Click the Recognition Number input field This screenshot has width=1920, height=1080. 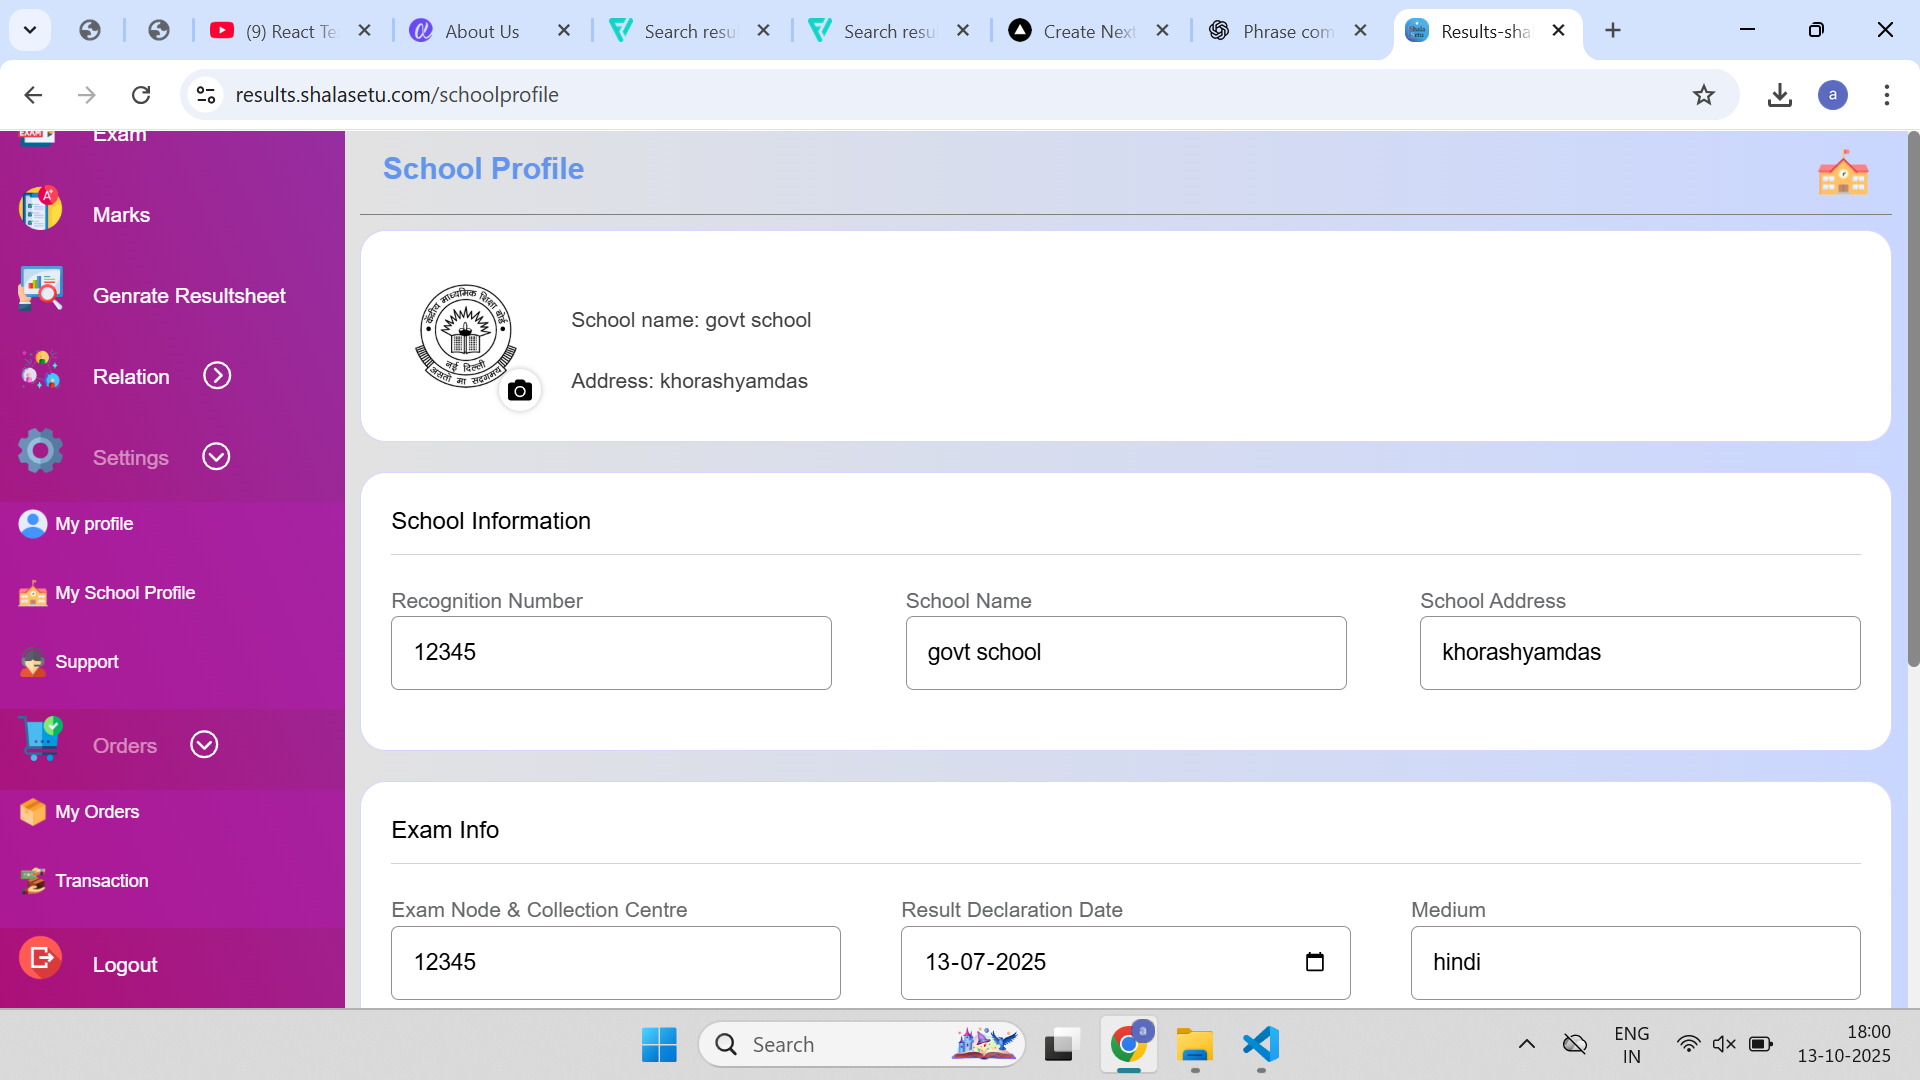coord(611,653)
